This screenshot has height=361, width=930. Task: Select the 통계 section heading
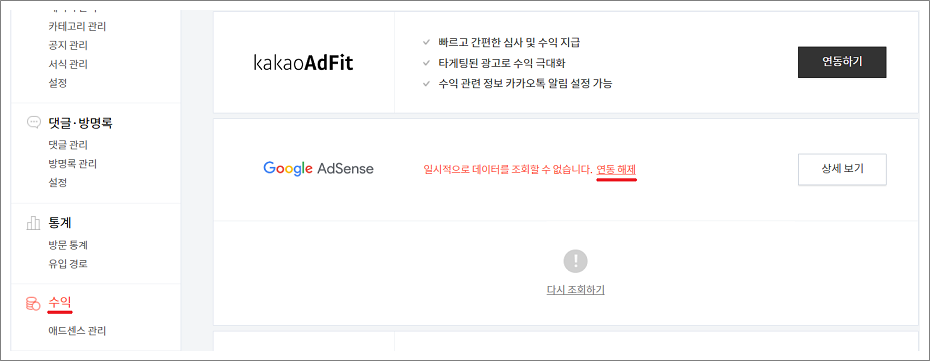(x=60, y=223)
